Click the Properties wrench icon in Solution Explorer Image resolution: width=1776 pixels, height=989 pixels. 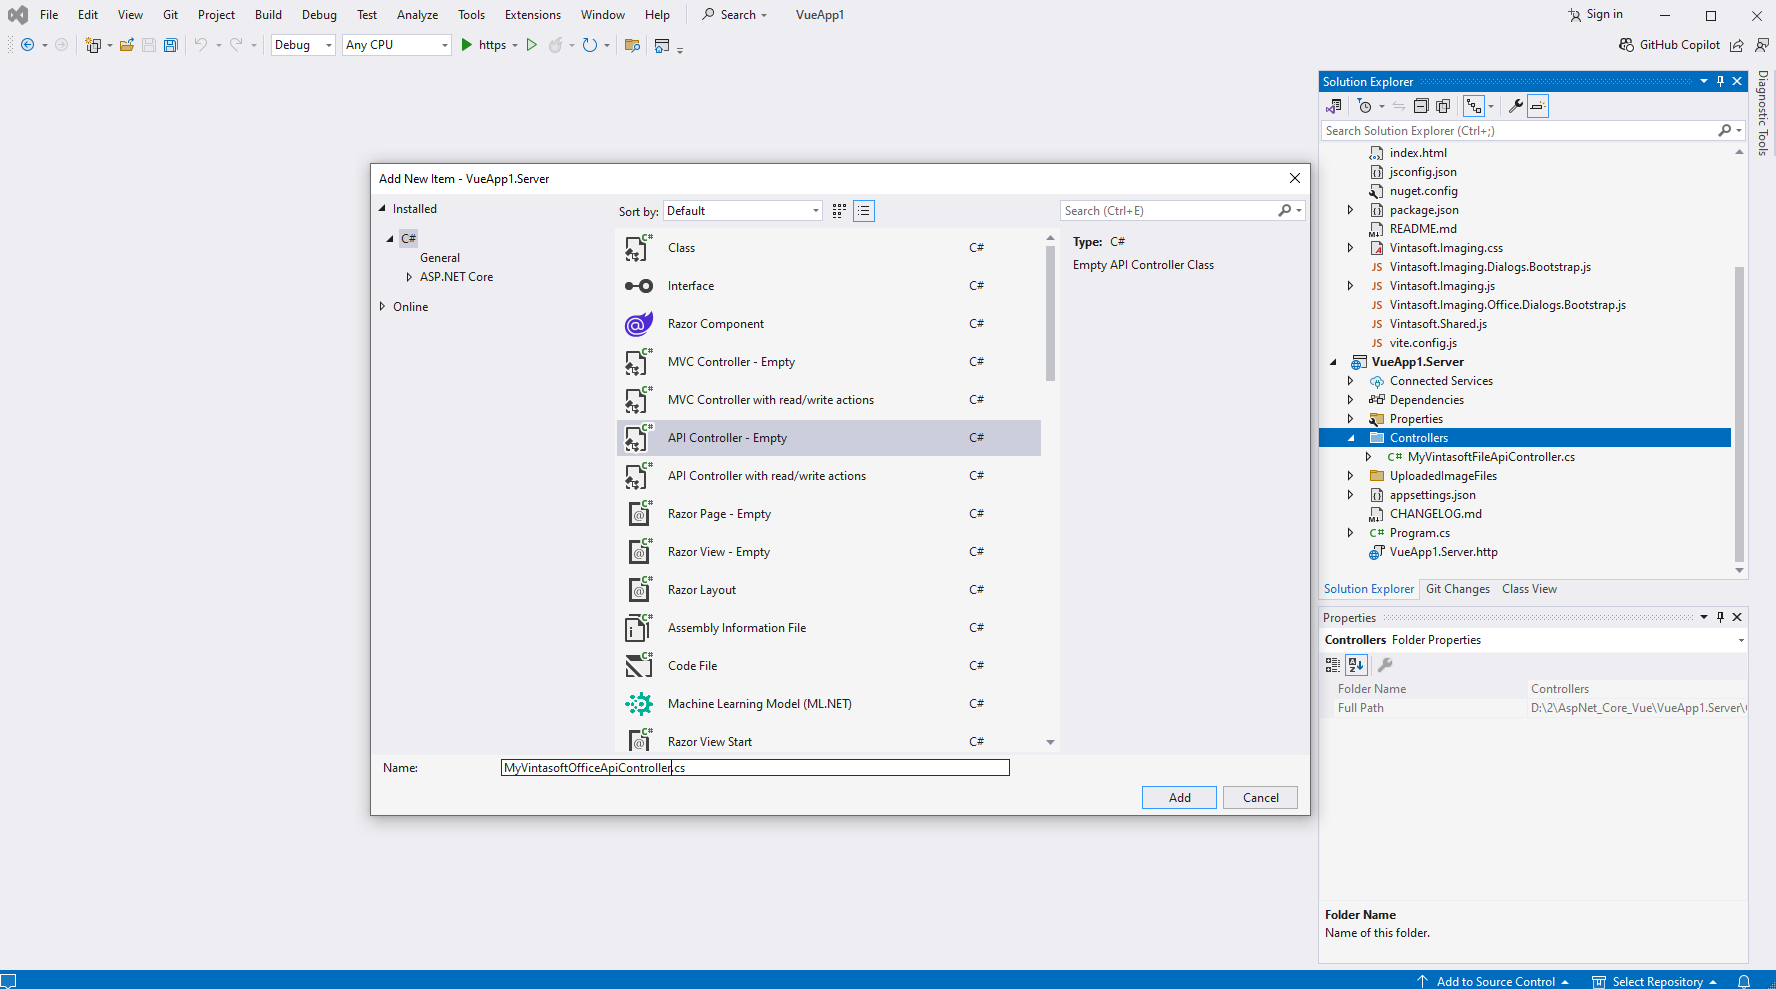click(1516, 106)
